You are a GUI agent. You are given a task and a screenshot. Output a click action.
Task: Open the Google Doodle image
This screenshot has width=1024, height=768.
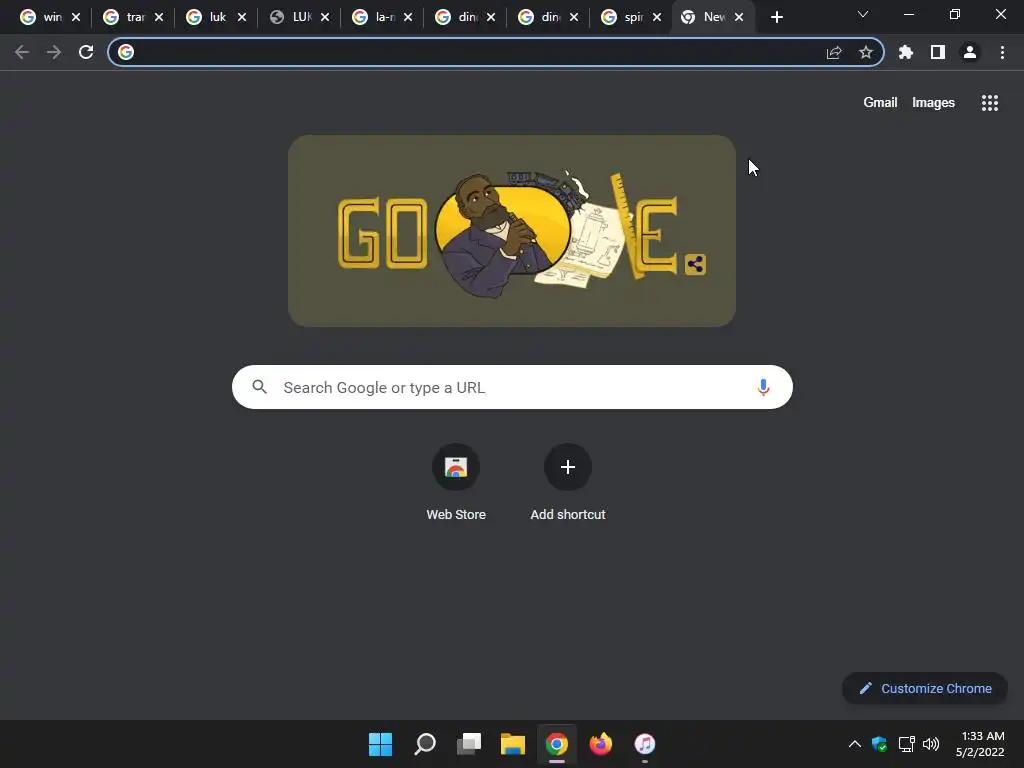pyautogui.click(x=512, y=231)
